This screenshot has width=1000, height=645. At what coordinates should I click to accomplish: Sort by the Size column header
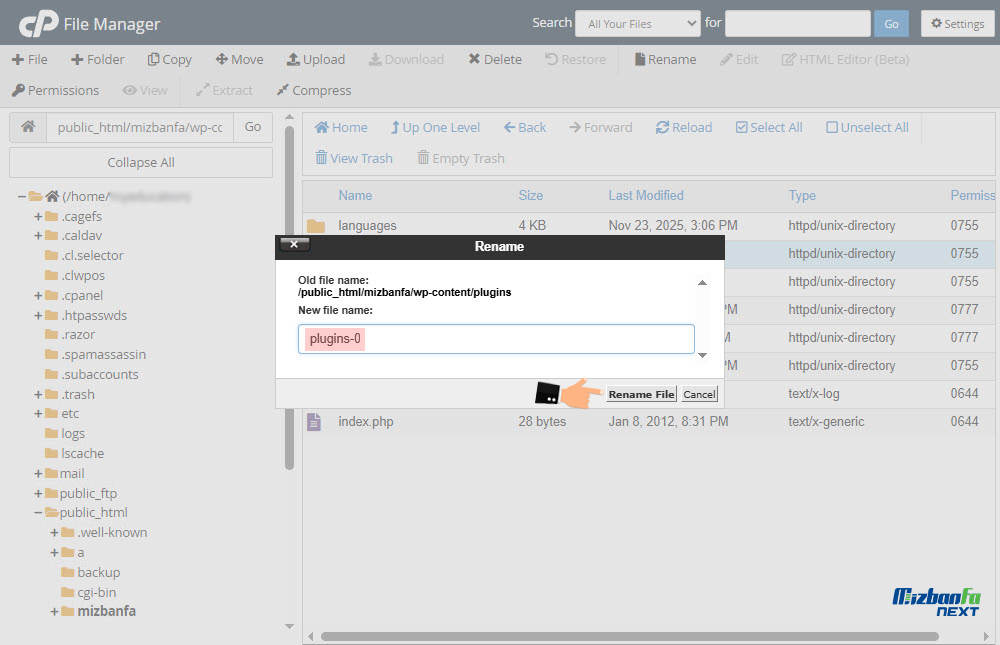(x=530, y=195)
